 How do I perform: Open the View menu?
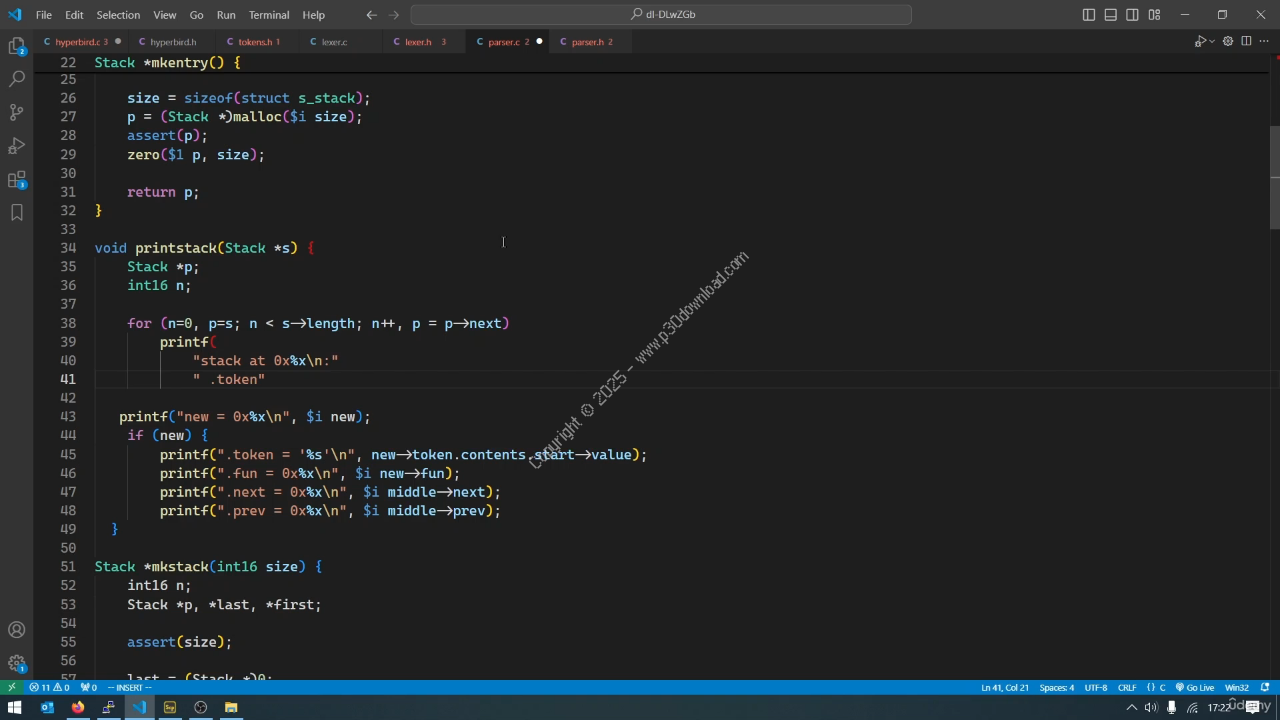[165, 15]
